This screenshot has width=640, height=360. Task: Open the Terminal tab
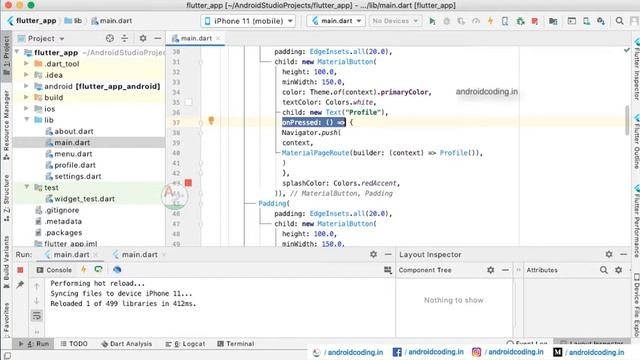[236, 344]
